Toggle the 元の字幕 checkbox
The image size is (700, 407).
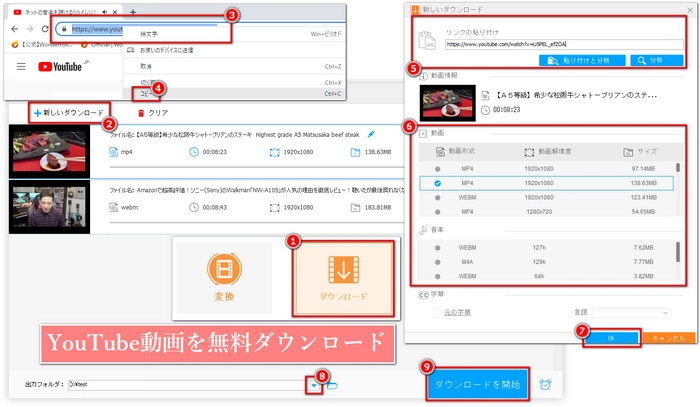(x=438, y=313)
